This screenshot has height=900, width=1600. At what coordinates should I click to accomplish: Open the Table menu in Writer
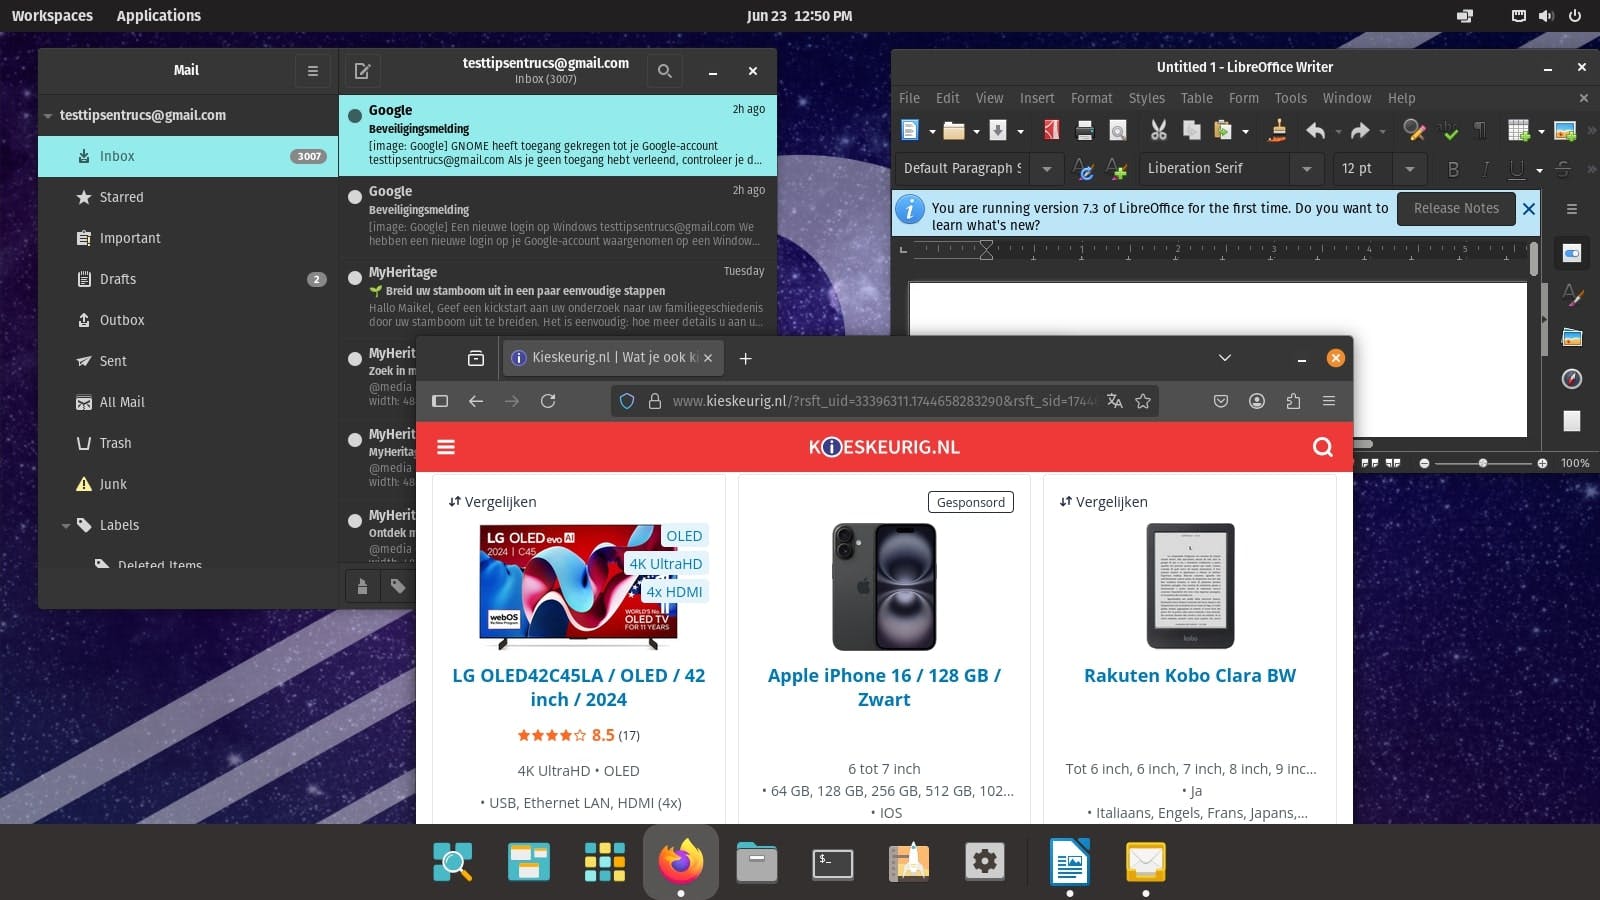click(x=1196, y=98)
